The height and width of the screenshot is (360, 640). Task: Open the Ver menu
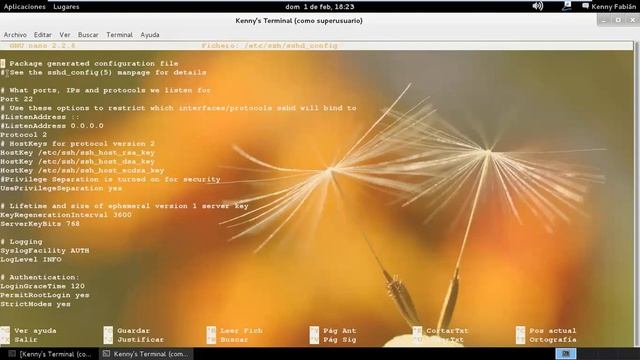(64, 35)
